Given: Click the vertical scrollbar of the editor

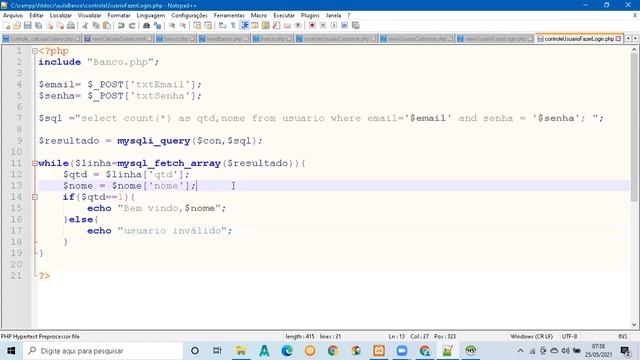Looking at the screenshot, I should point(634,127).
